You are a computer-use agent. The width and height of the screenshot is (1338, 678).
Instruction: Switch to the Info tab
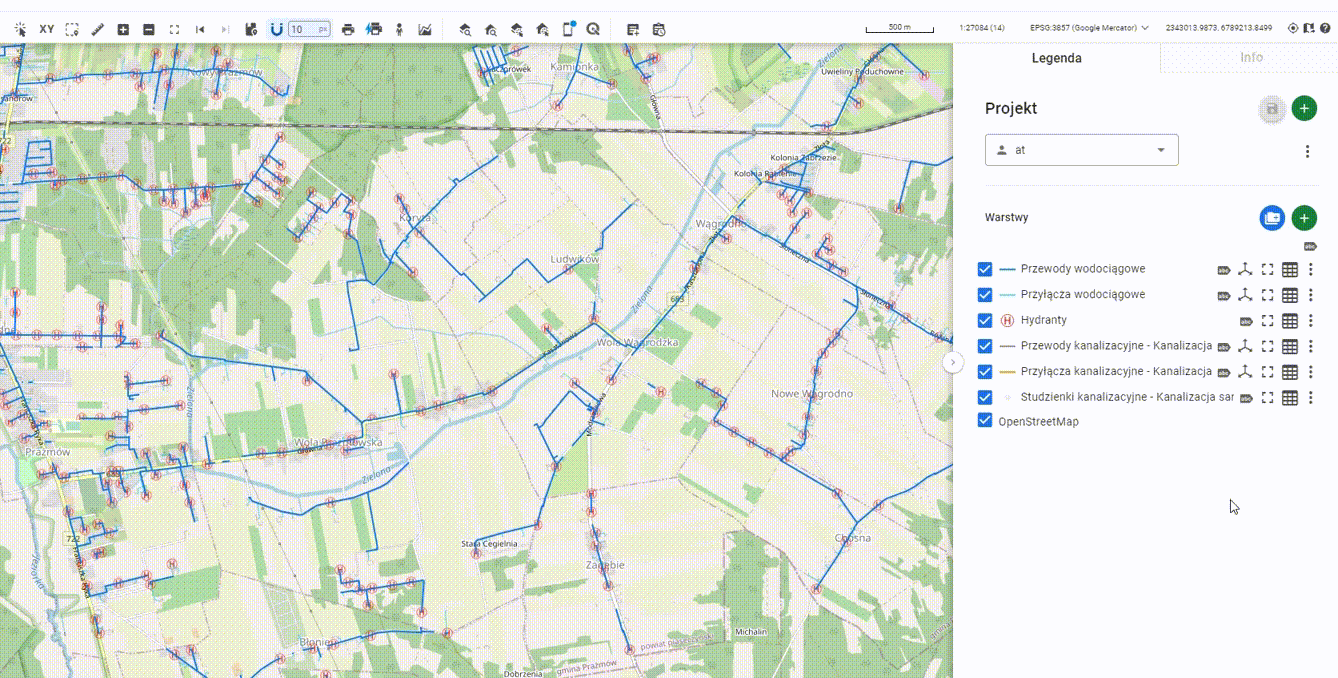(x=1251, y=58)
